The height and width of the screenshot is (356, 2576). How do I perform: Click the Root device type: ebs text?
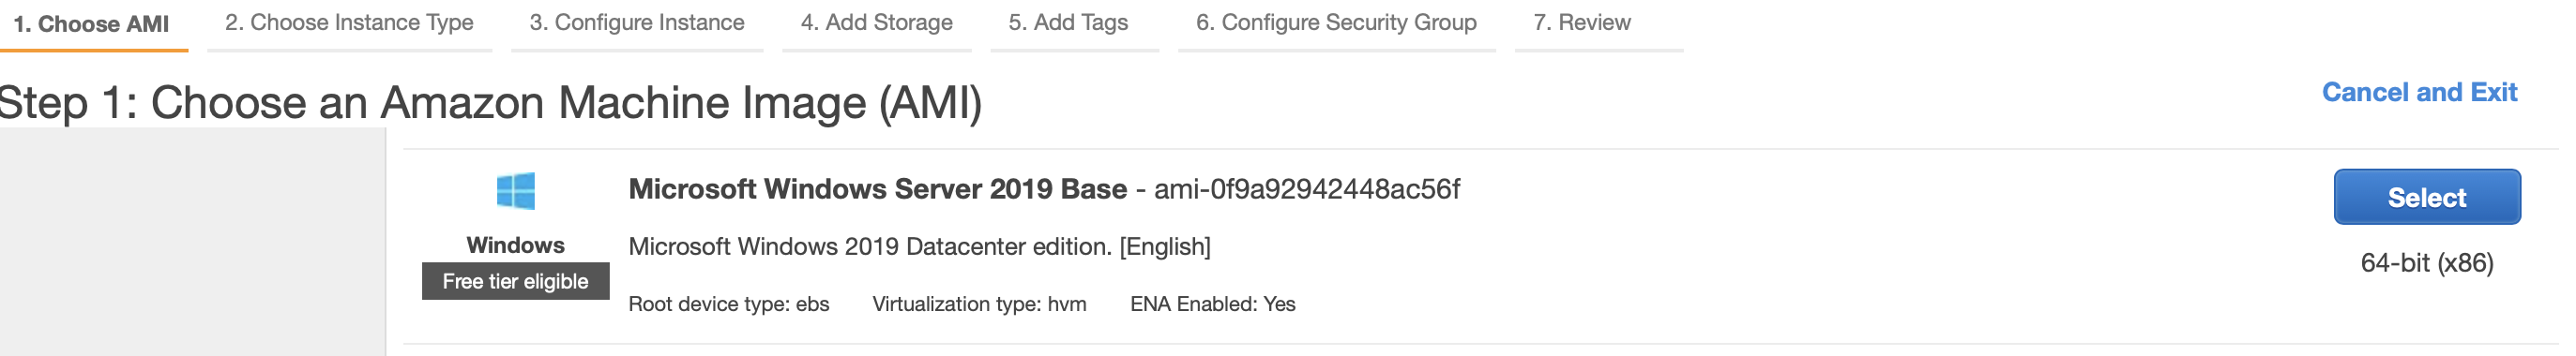point(728,304)
